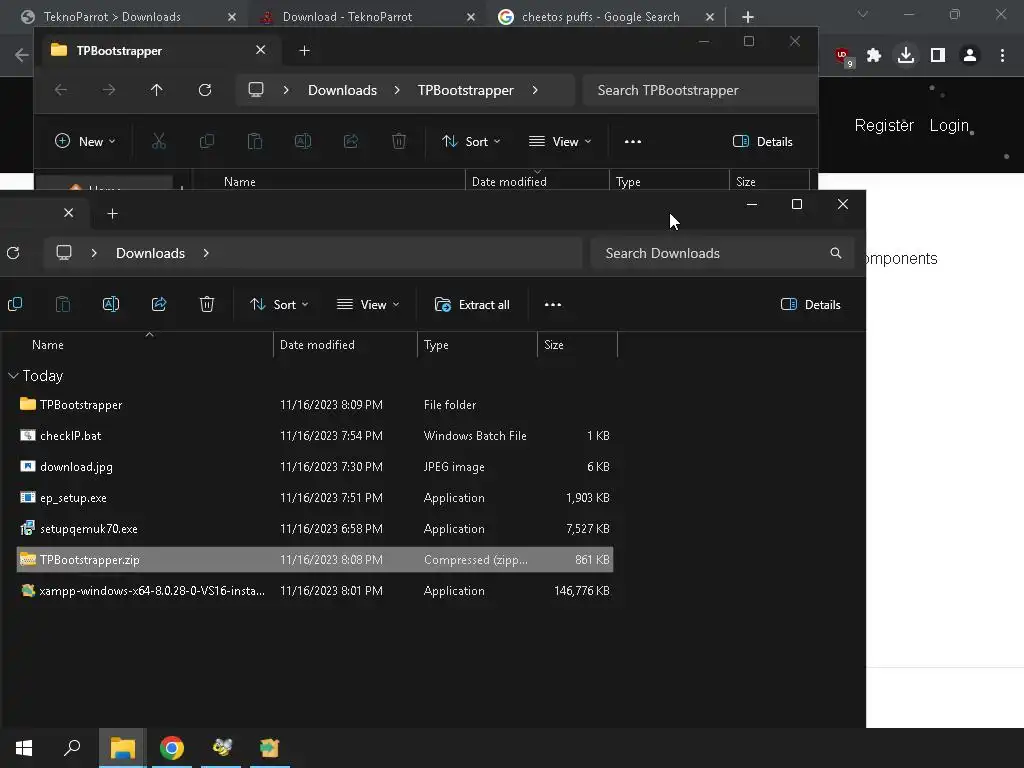Toggle Chrome side panel icon

click(x=938, y=56)
